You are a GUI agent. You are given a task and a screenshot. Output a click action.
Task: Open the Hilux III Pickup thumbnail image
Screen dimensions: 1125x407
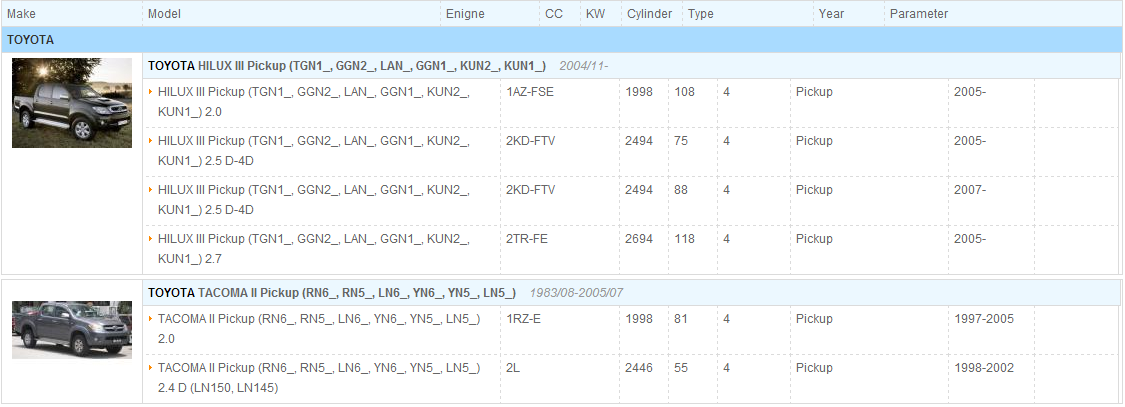point(72,103)
